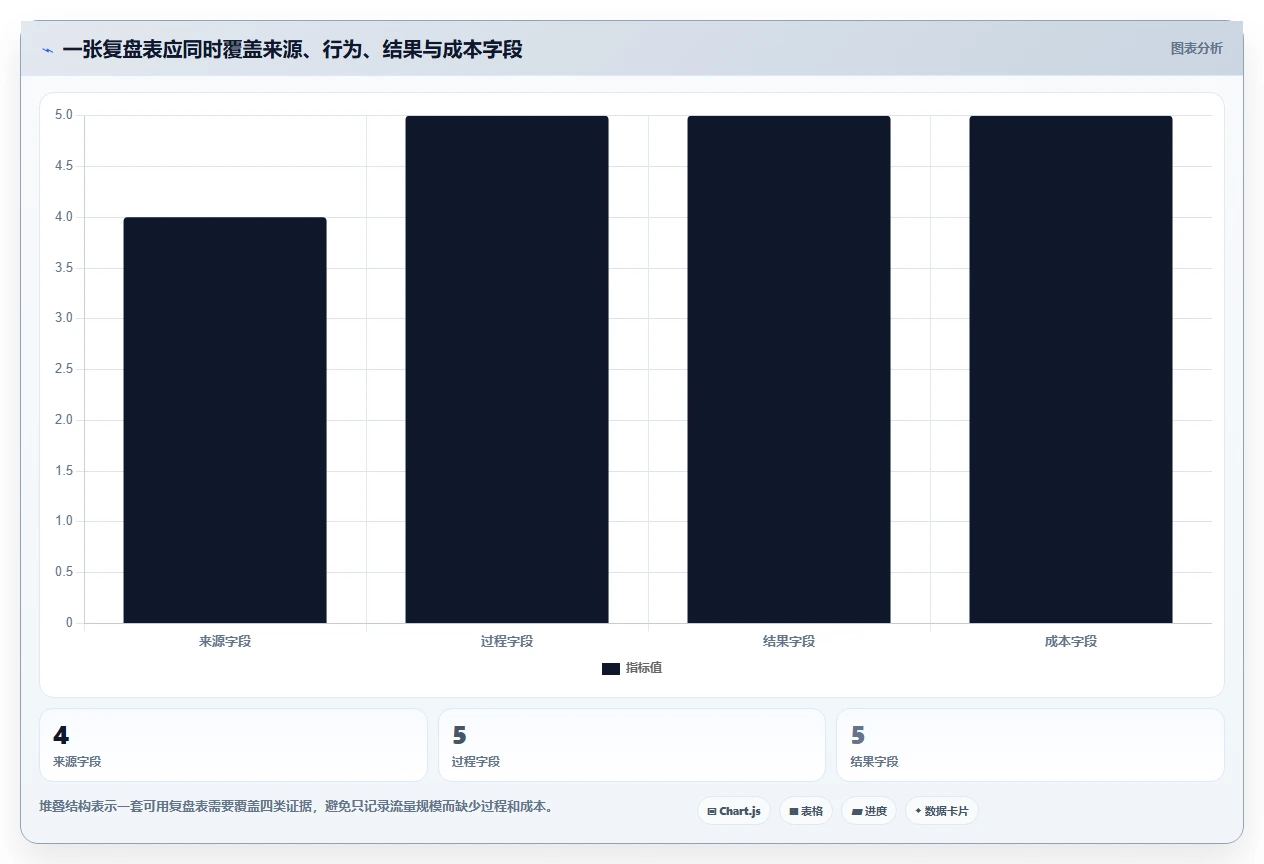This screenshot has height=864, width=1264.
Task: Open the 结果字段 data card showing 5
Action: click(1030, 745)
